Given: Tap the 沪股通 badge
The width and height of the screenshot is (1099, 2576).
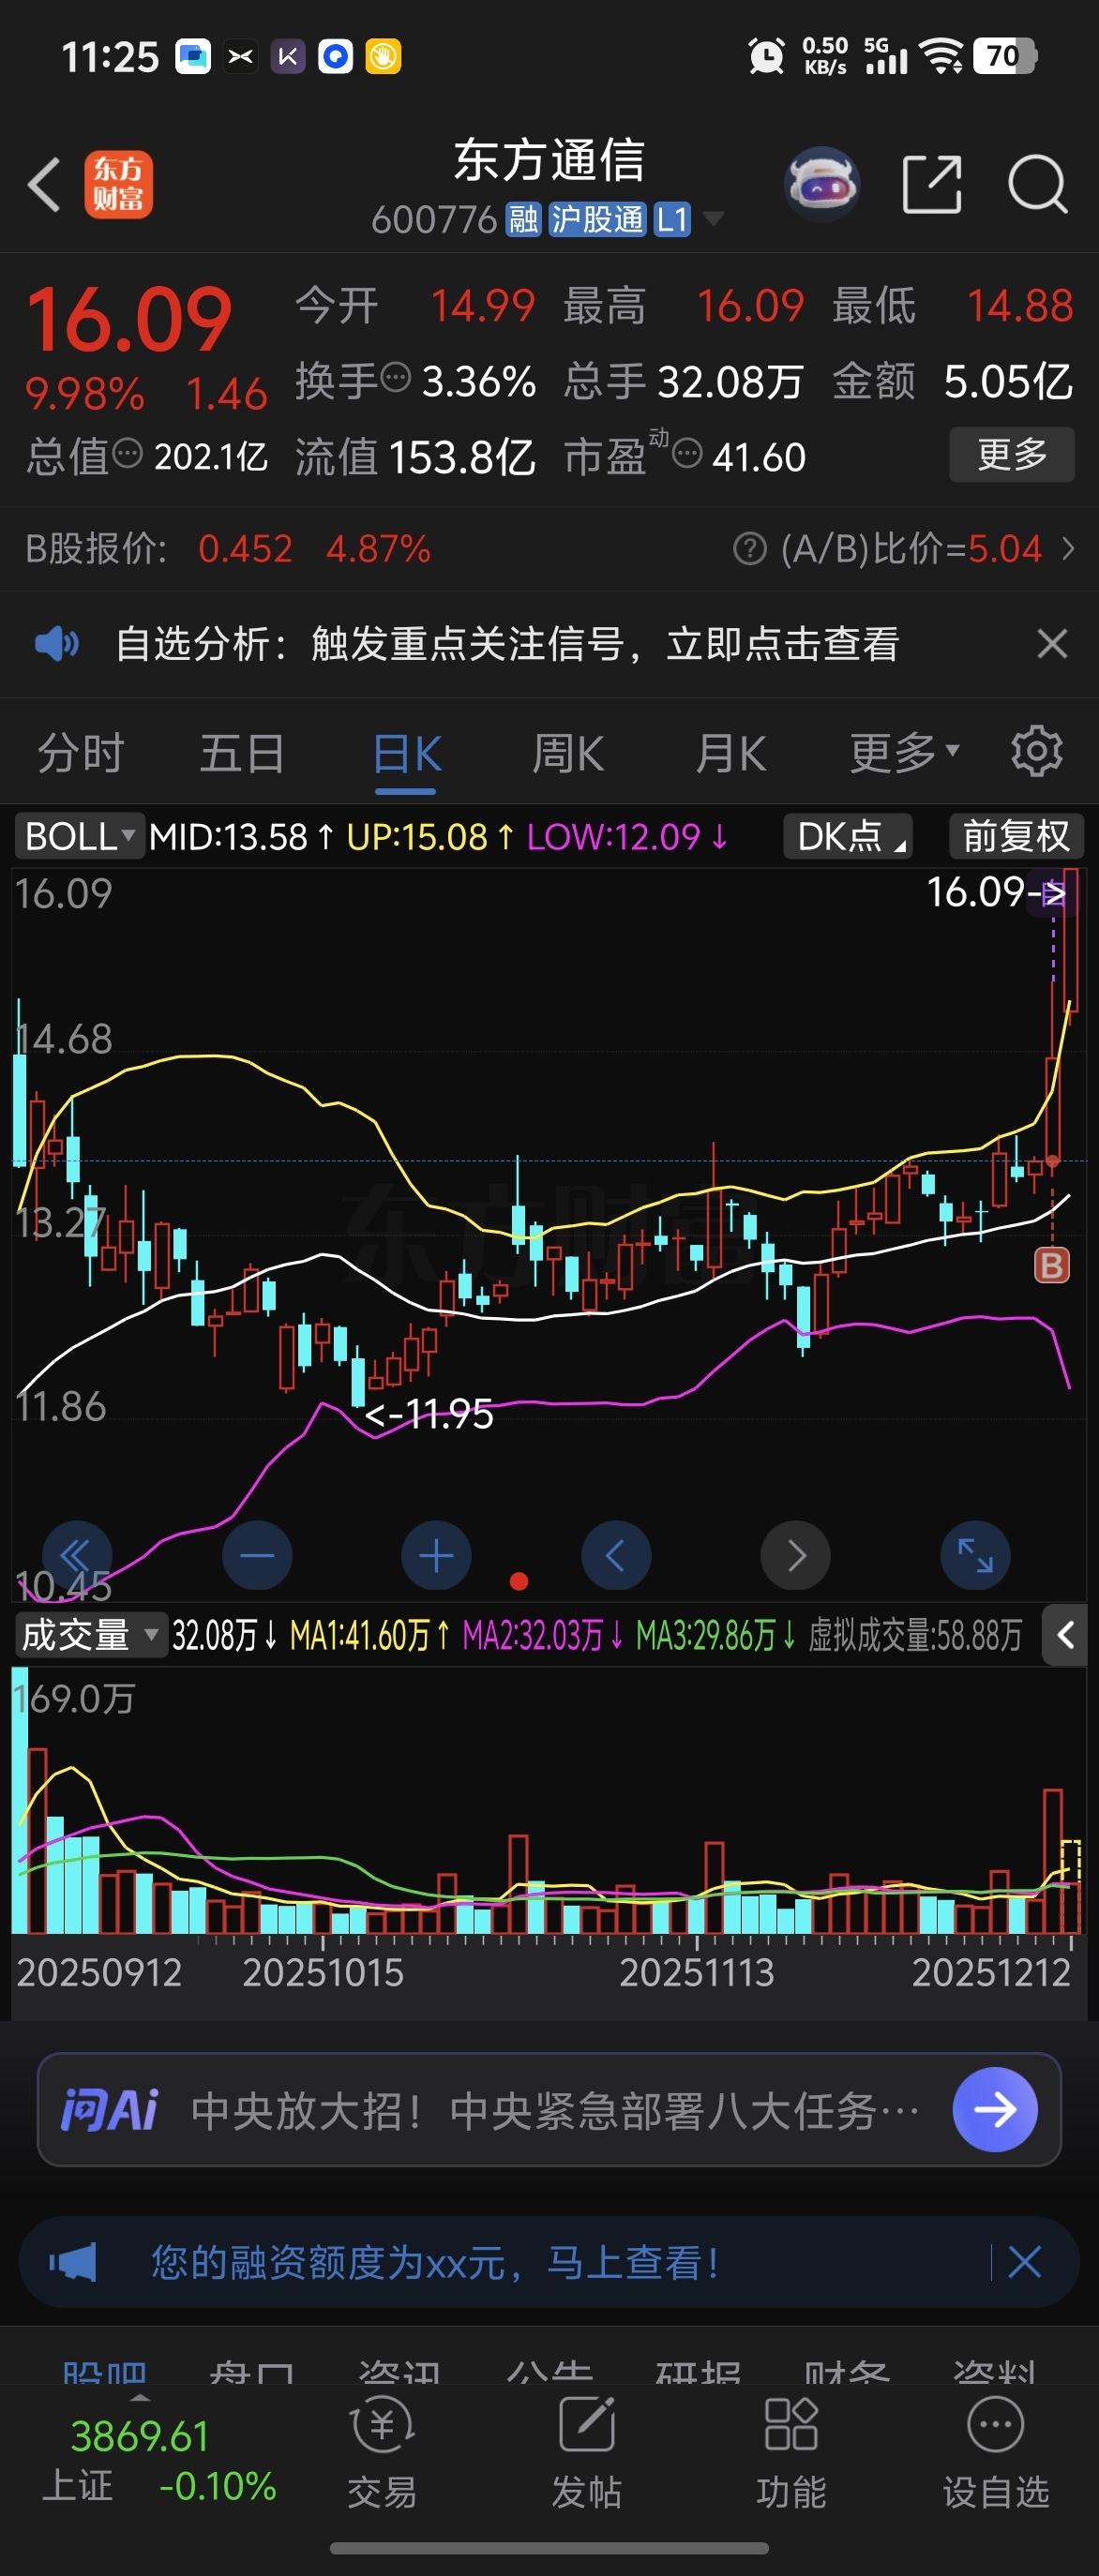Looking at the screenshot, I should pyautogui.click(x=597, y=219).
